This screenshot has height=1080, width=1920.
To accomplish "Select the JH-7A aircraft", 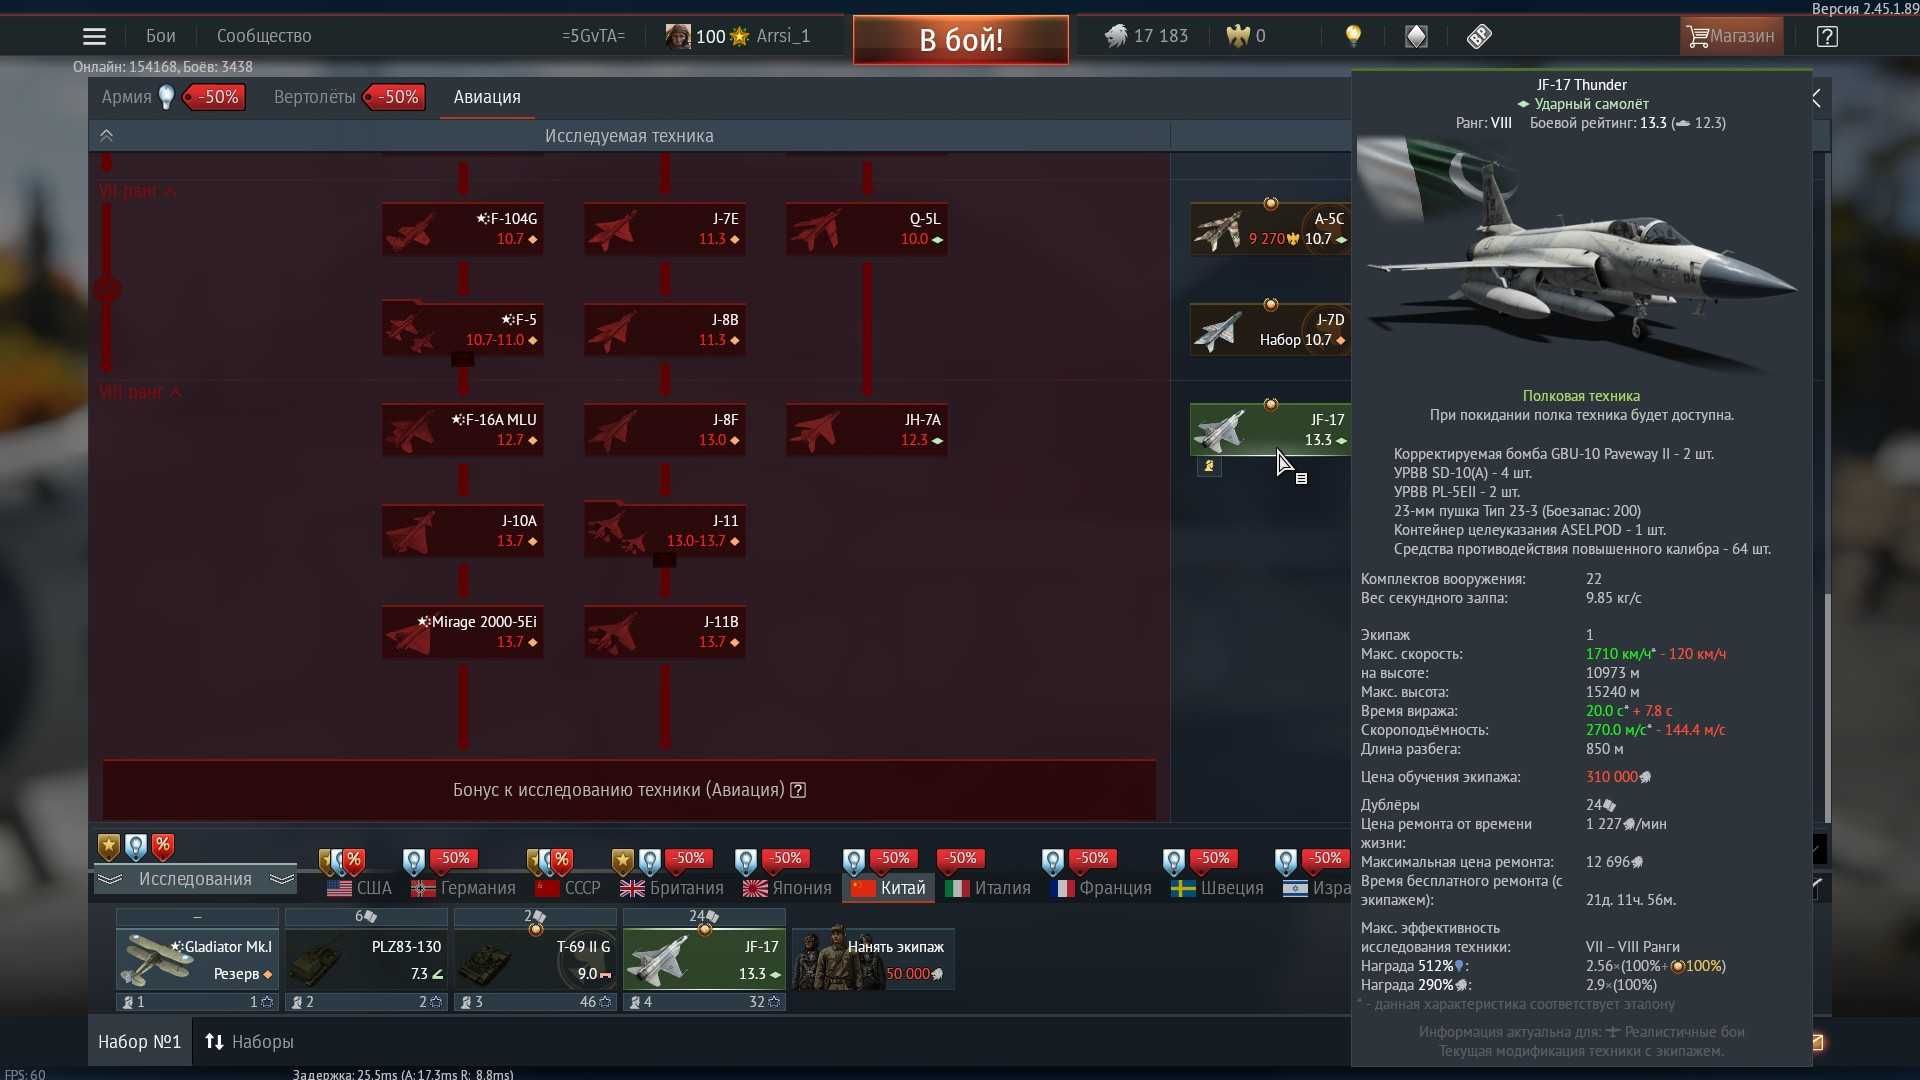I will [867, 430].
